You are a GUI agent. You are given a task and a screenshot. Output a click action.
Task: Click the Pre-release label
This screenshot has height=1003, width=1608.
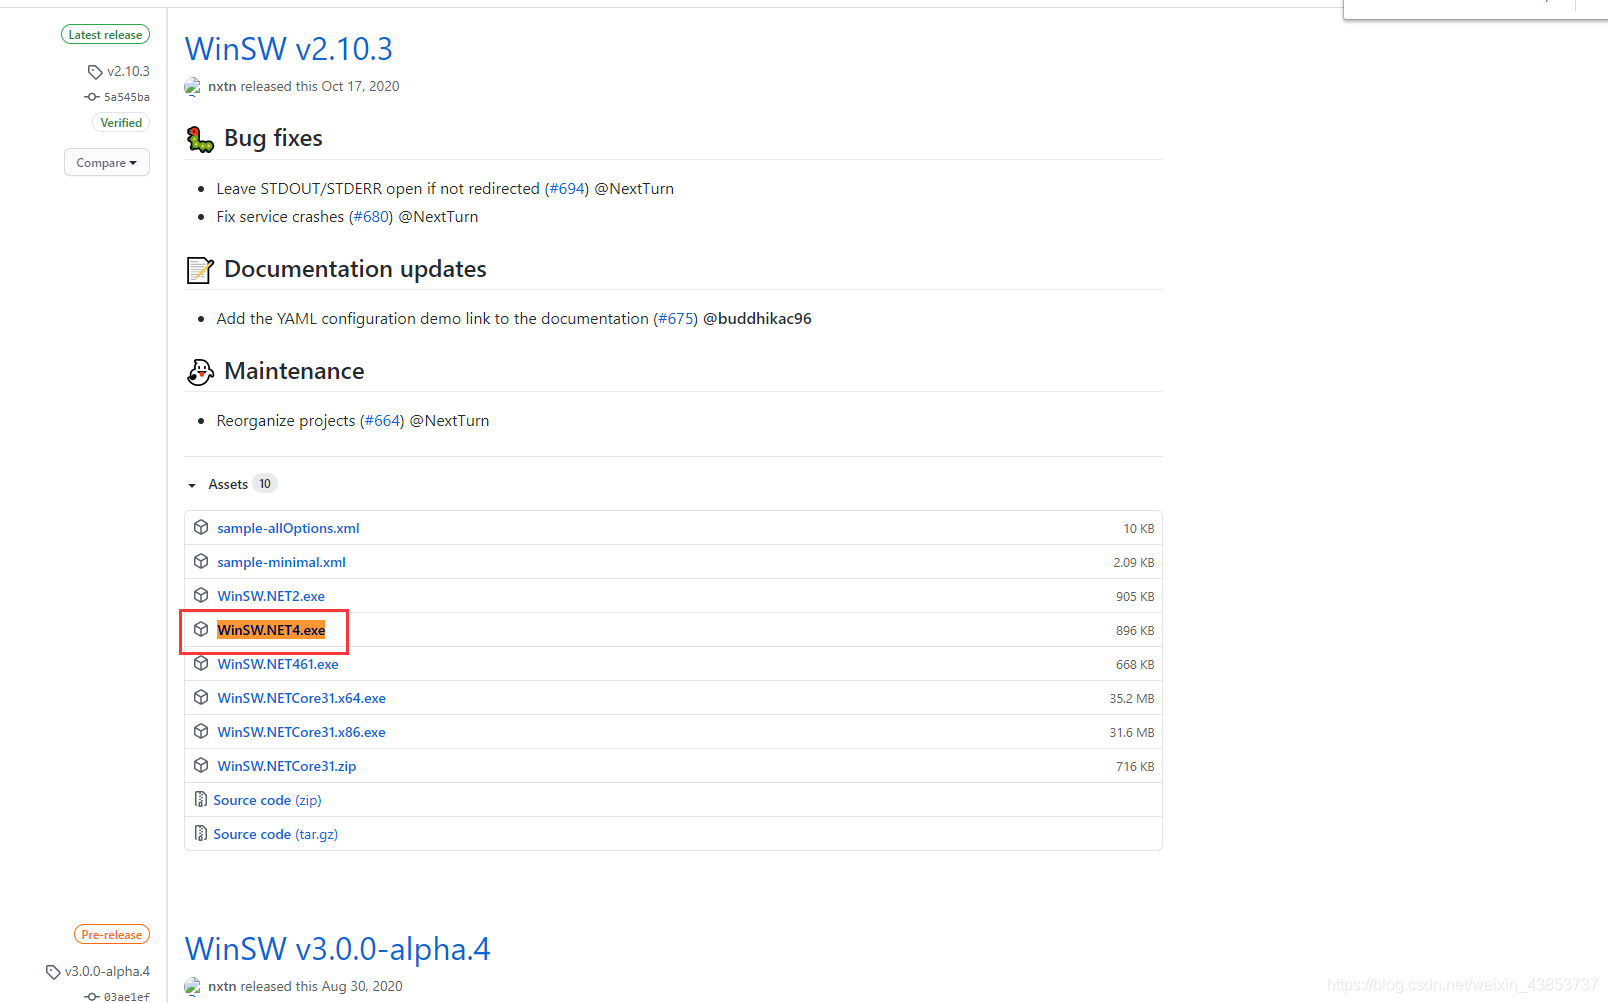112,935
